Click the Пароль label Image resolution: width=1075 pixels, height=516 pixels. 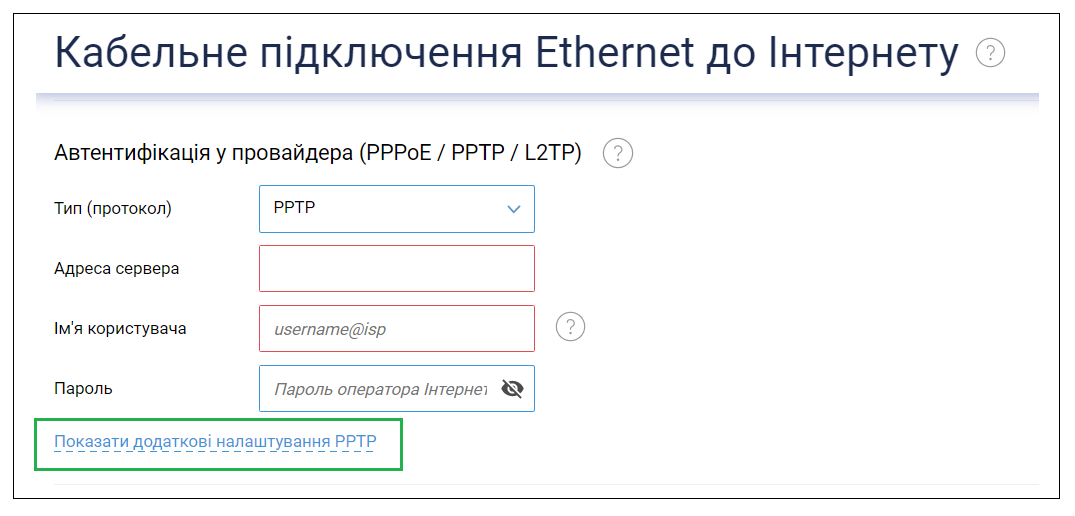(x=83, y=389)
